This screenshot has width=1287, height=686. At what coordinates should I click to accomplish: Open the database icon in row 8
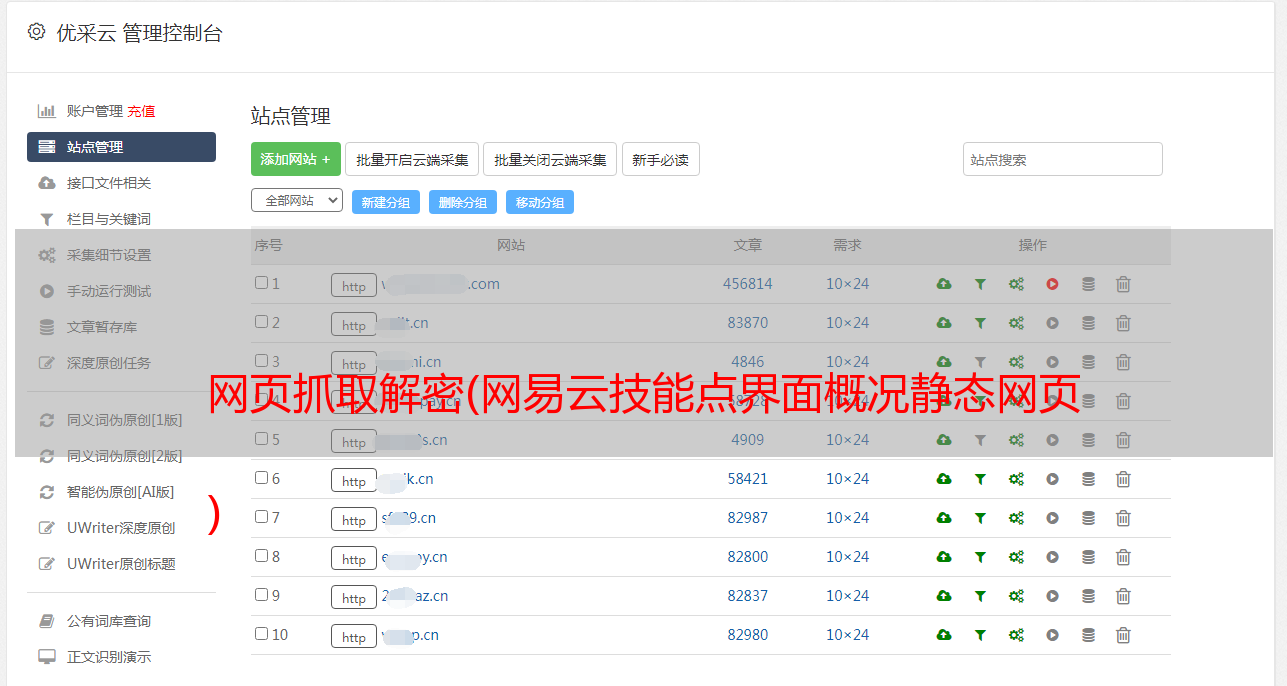point(1088,557)
